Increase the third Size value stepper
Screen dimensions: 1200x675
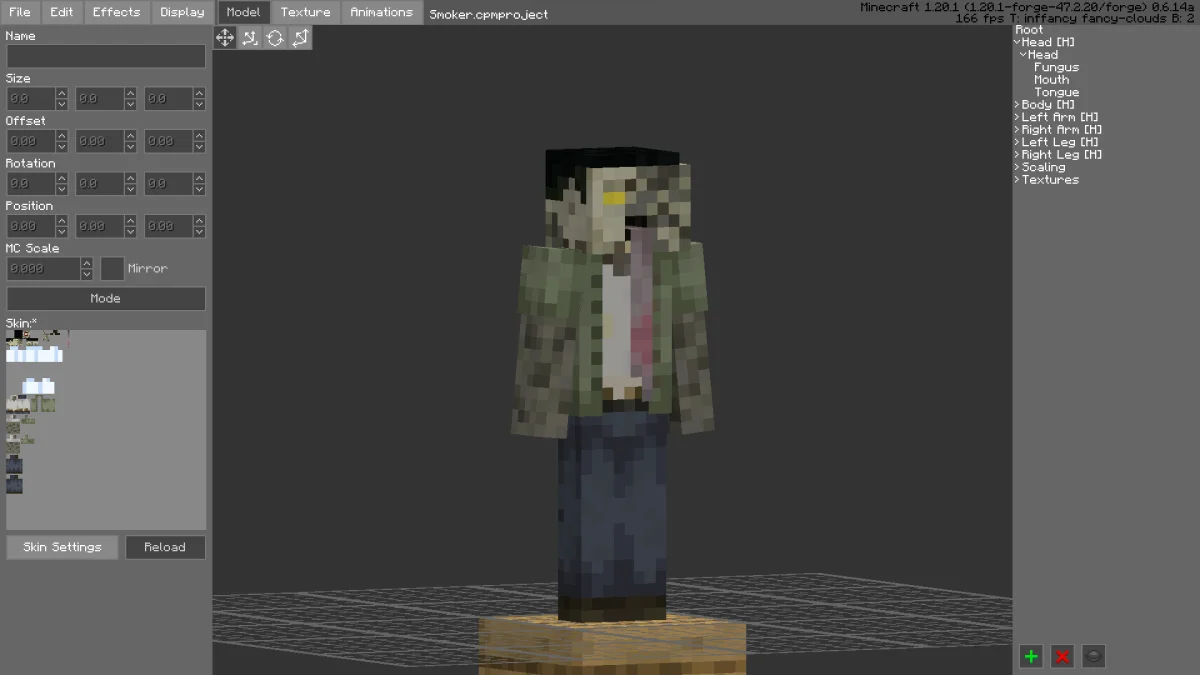coord(200,94)
